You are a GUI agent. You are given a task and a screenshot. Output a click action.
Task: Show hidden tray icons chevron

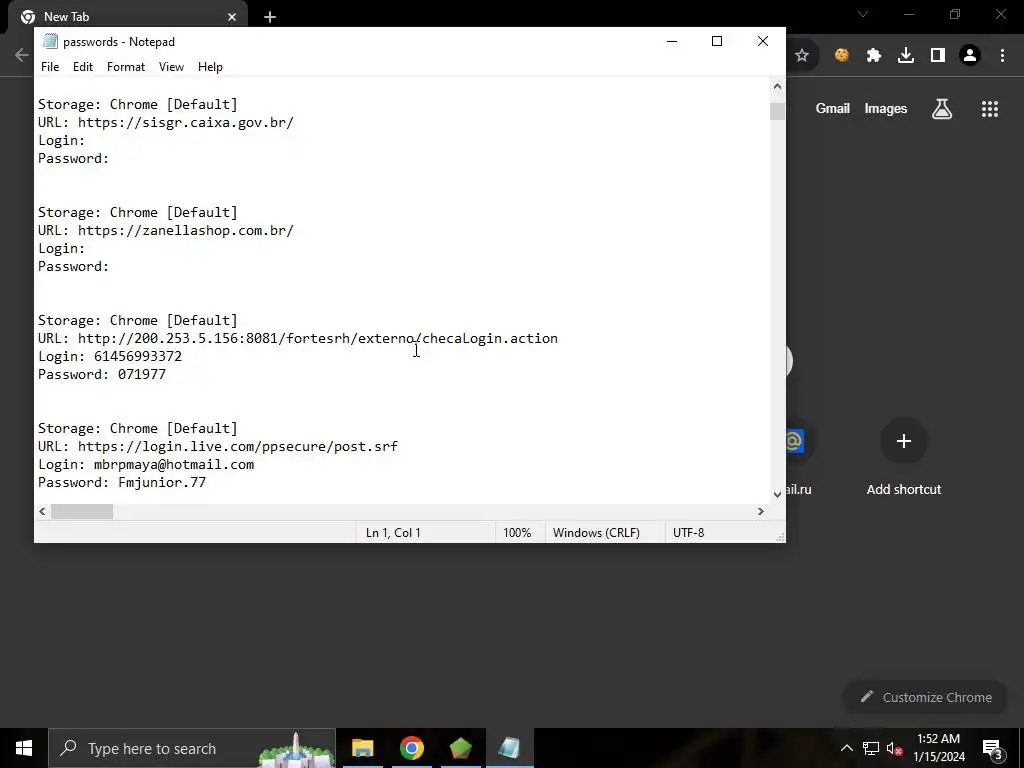point(846,748)
